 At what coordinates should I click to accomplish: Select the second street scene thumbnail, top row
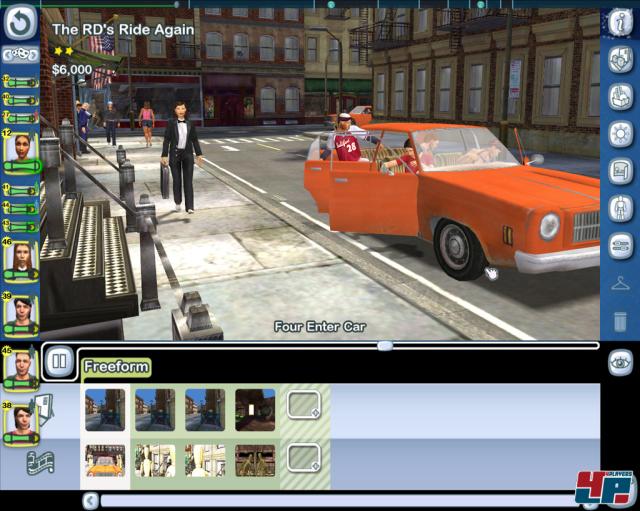[155, 410]
